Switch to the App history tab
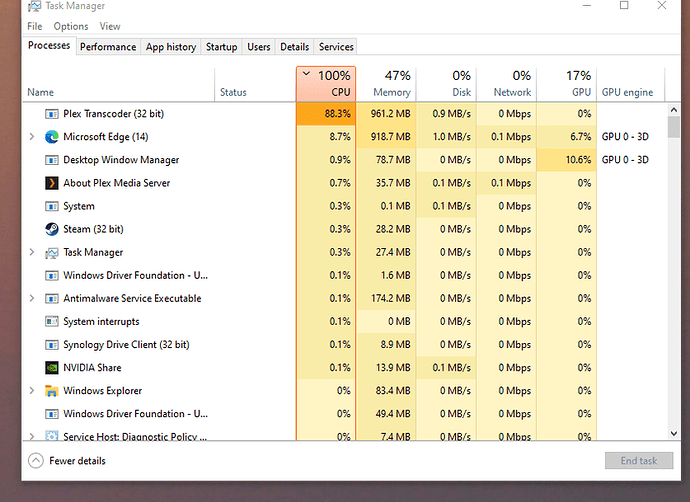This screenshot has height=502, width=690. [x=171, y=47]
